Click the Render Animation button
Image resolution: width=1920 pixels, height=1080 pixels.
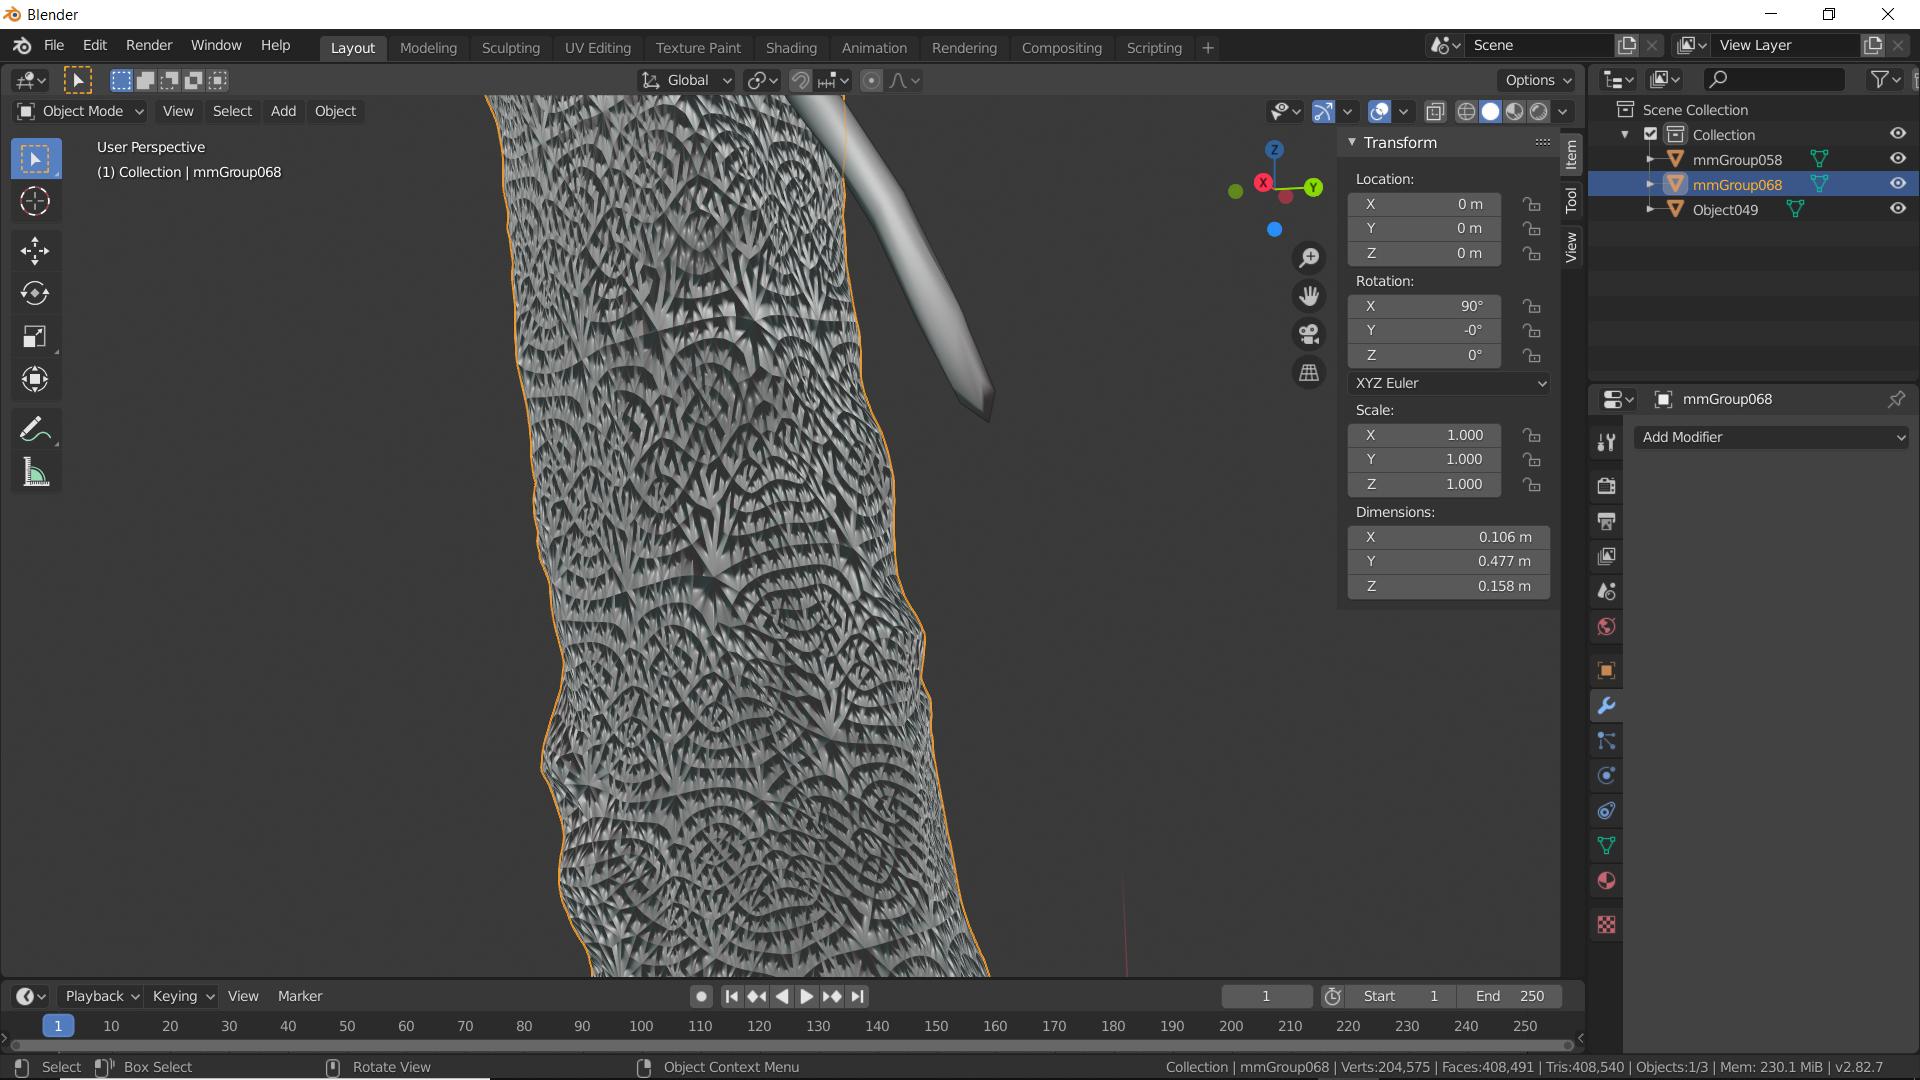coord(148,47)
